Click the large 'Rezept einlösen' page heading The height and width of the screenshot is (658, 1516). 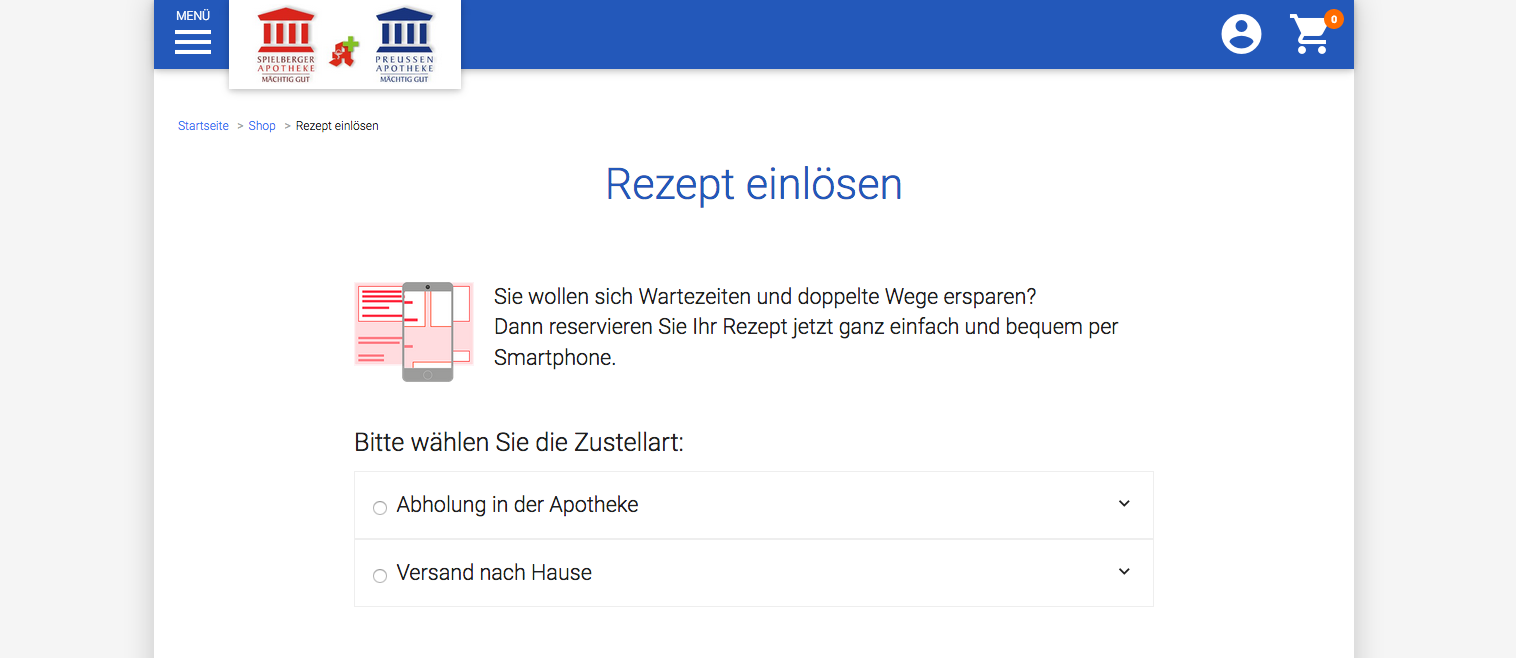pyautogui.click(x=754, y=185)
